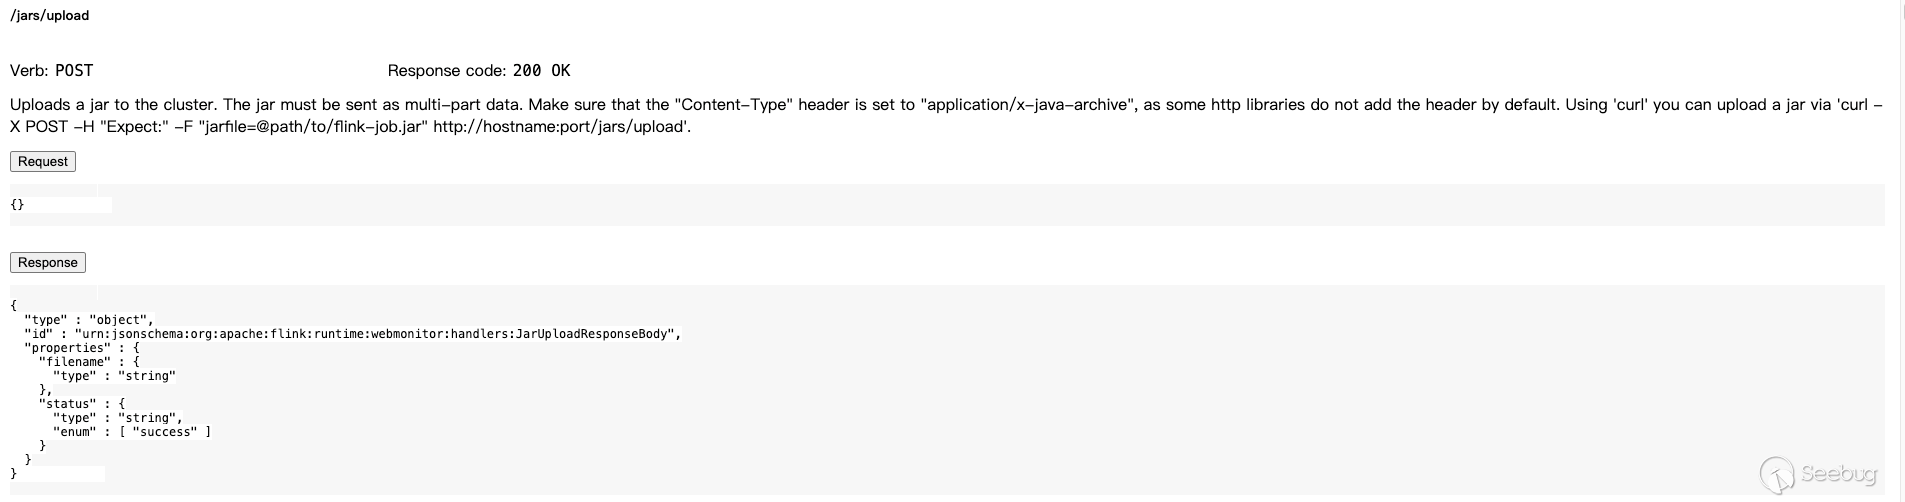Click the Seebug logo icon
This screenshot has width=1905, height=502.
1777,474
